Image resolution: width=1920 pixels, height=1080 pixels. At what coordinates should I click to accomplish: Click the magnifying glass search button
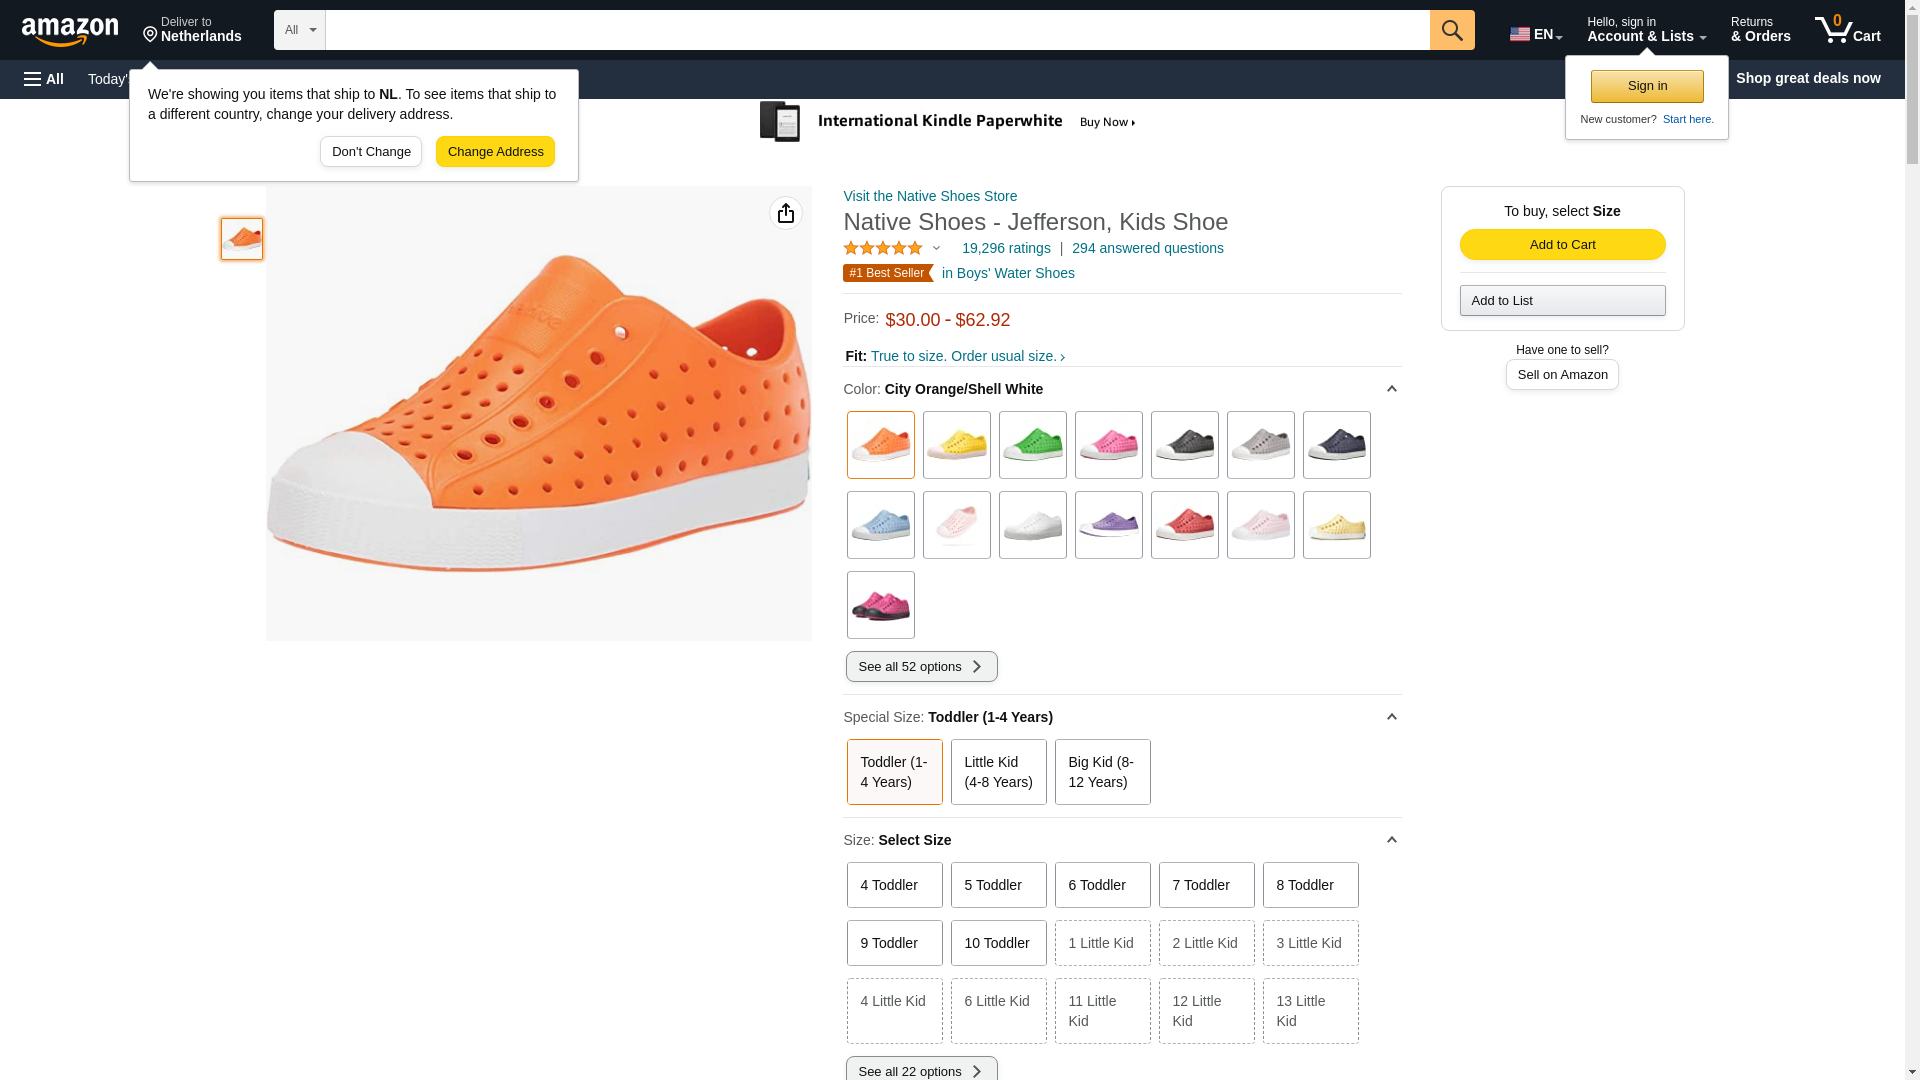tap(1451, 30)
